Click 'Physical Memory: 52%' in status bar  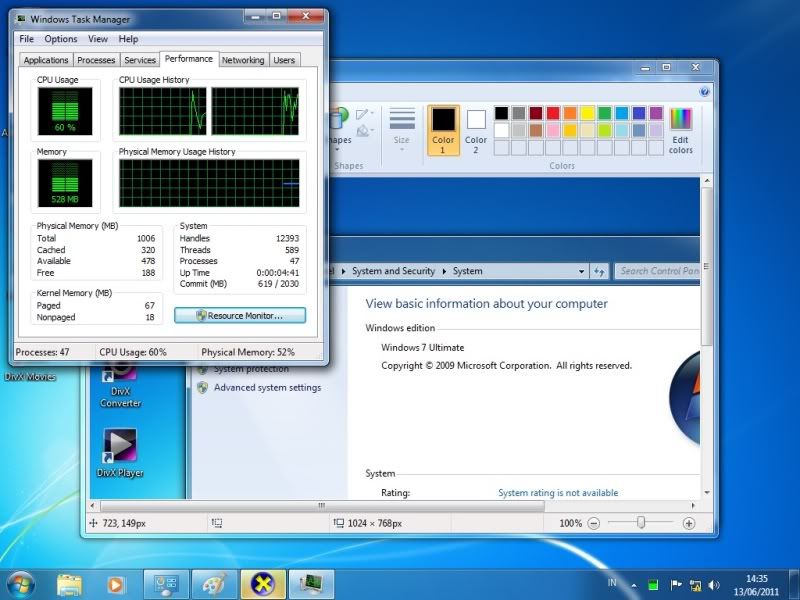[248, 352]
